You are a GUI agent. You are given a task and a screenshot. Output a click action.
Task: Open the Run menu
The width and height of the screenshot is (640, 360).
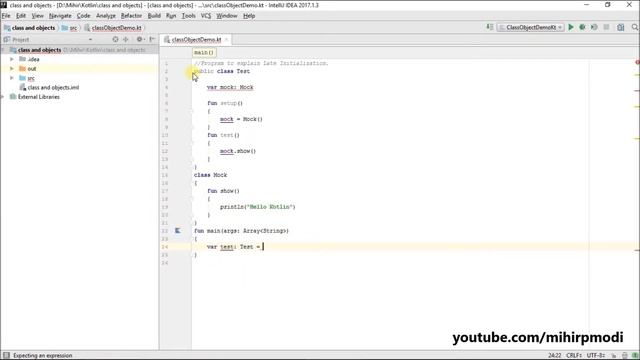pos(171,16)
